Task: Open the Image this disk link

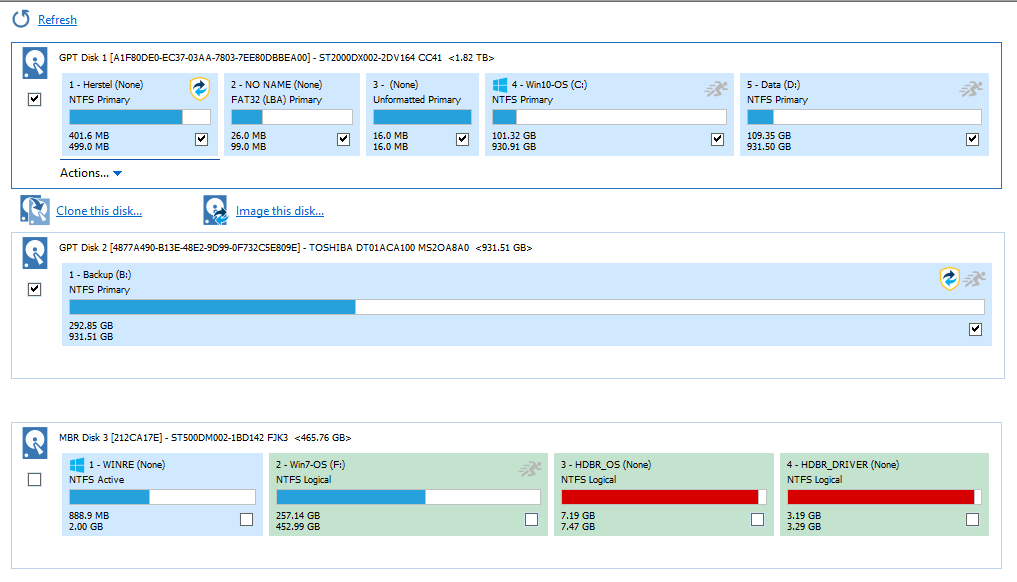Action: (280, 211)
